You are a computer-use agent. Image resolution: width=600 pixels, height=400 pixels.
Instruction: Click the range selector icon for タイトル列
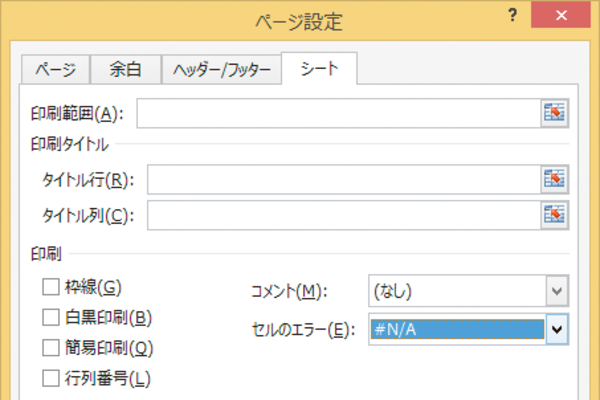click(x=554, y=215)
